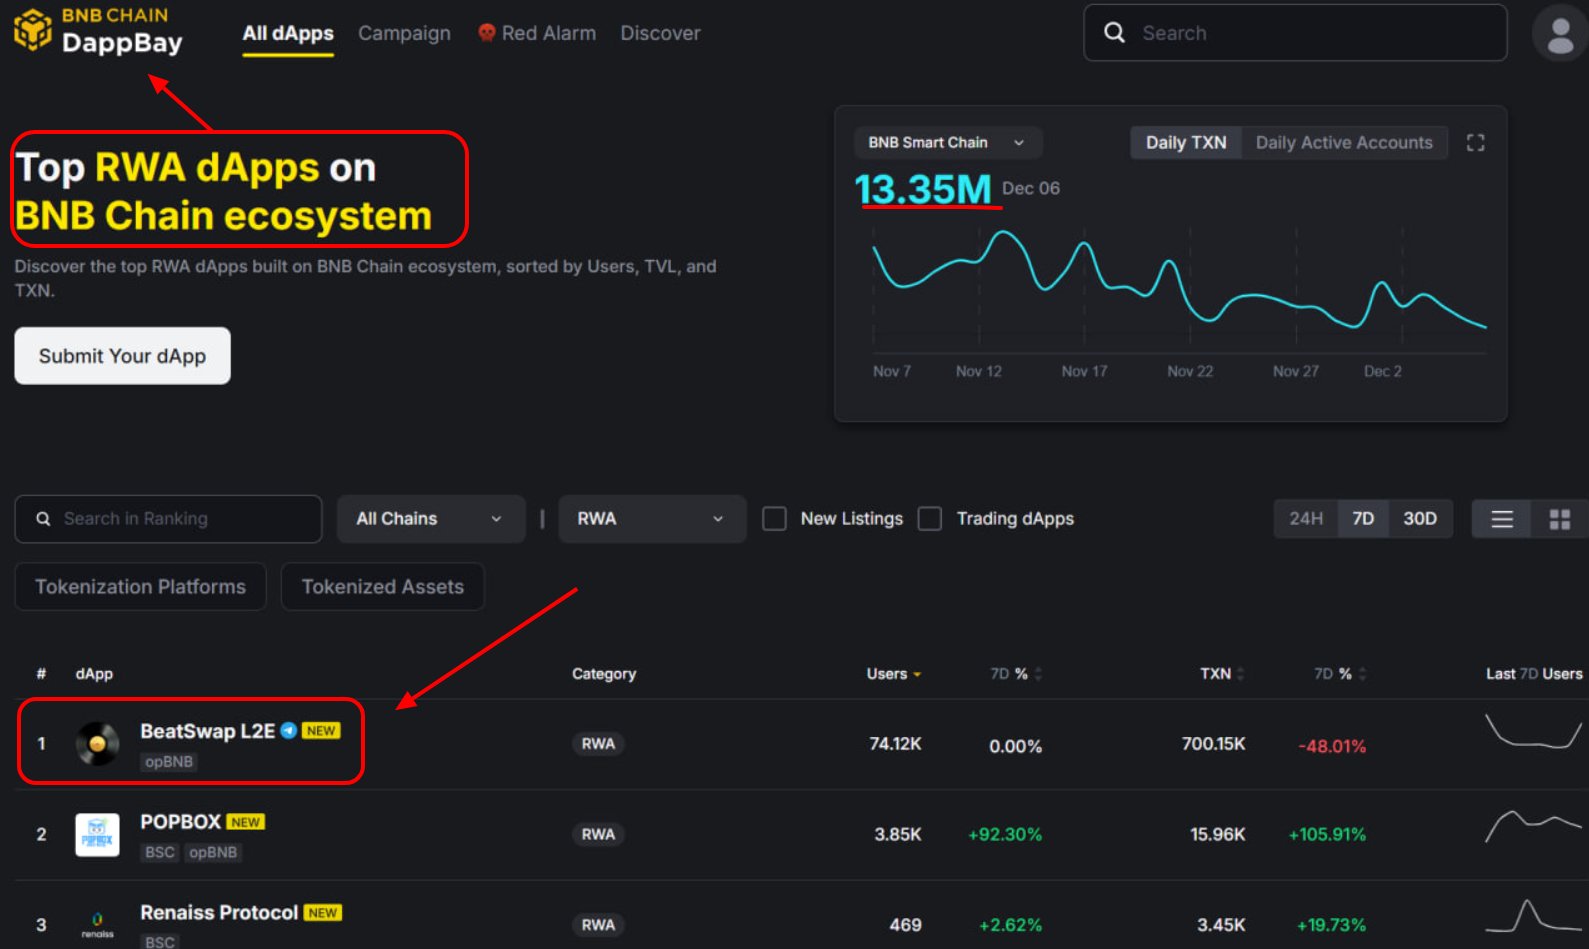Open the All Chains dropdown
Image resolution: width=1589 pixels, height=949 pixels.
pos(430,519)
